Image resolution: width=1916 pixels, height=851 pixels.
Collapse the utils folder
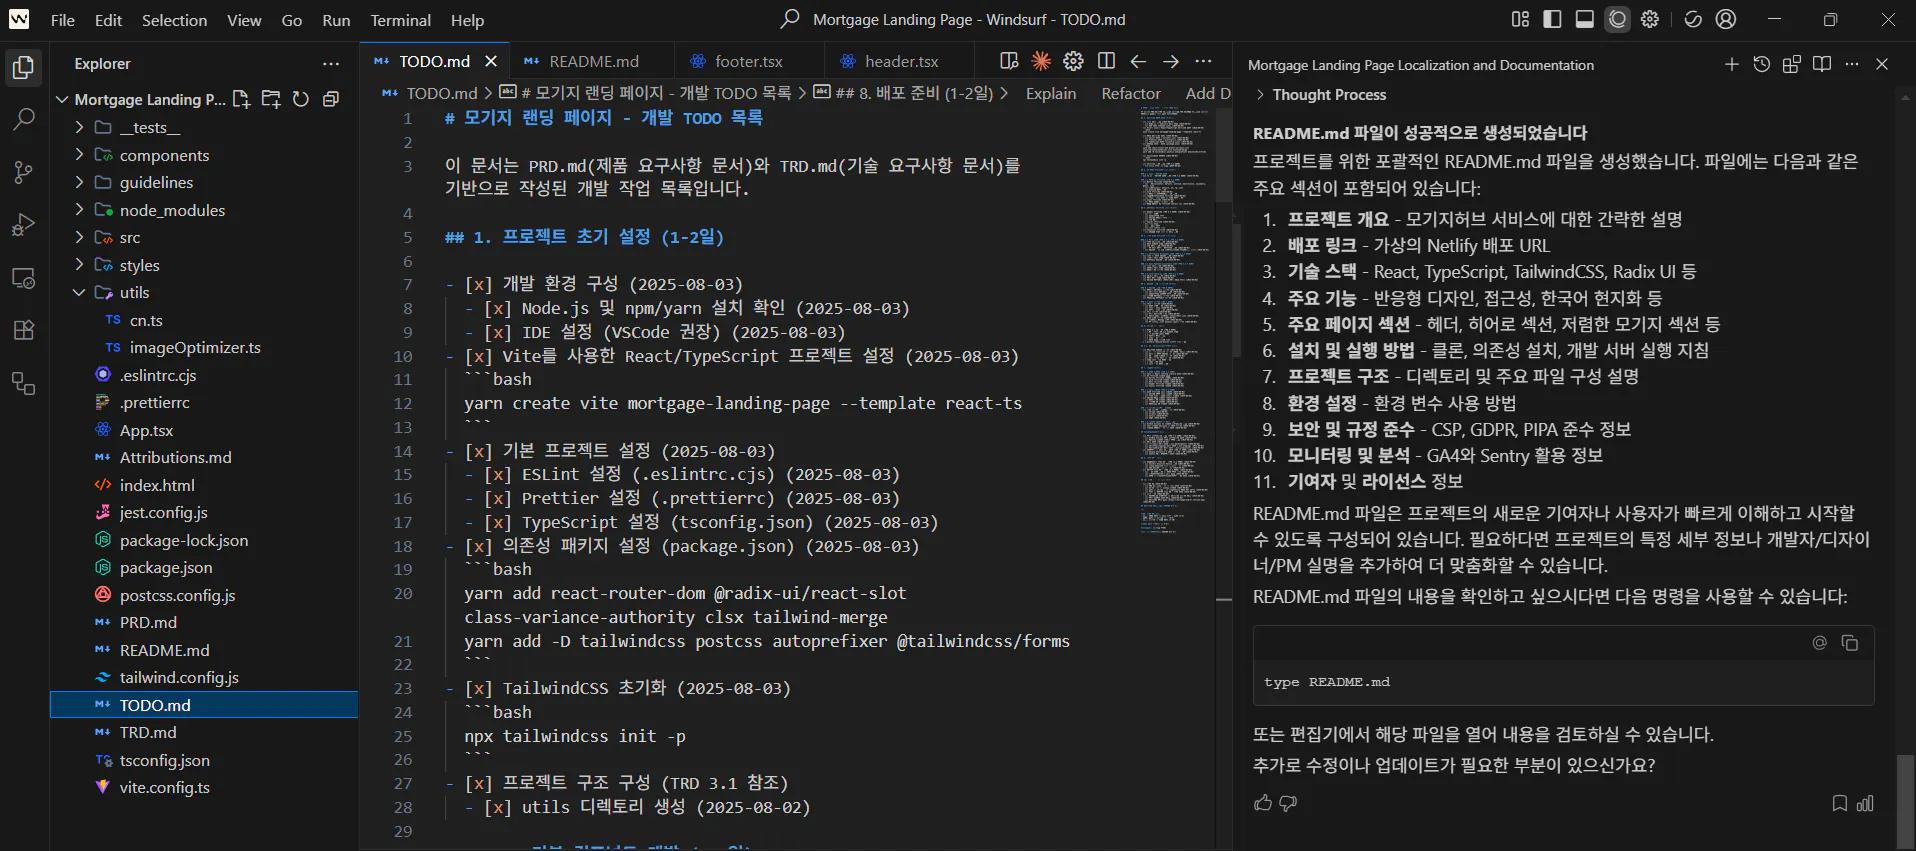coord(79,292)
